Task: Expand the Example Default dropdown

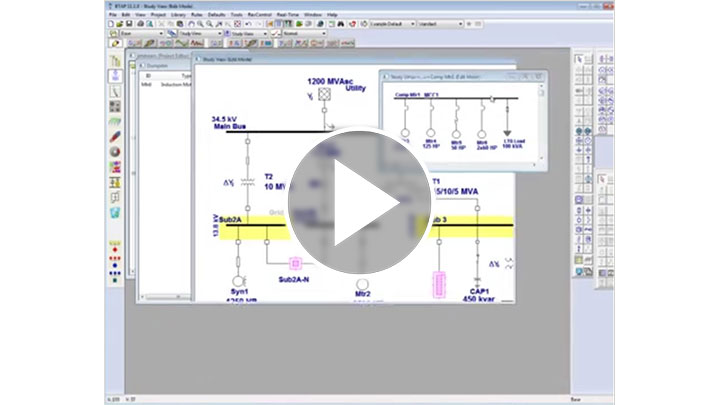Action: 412,24
